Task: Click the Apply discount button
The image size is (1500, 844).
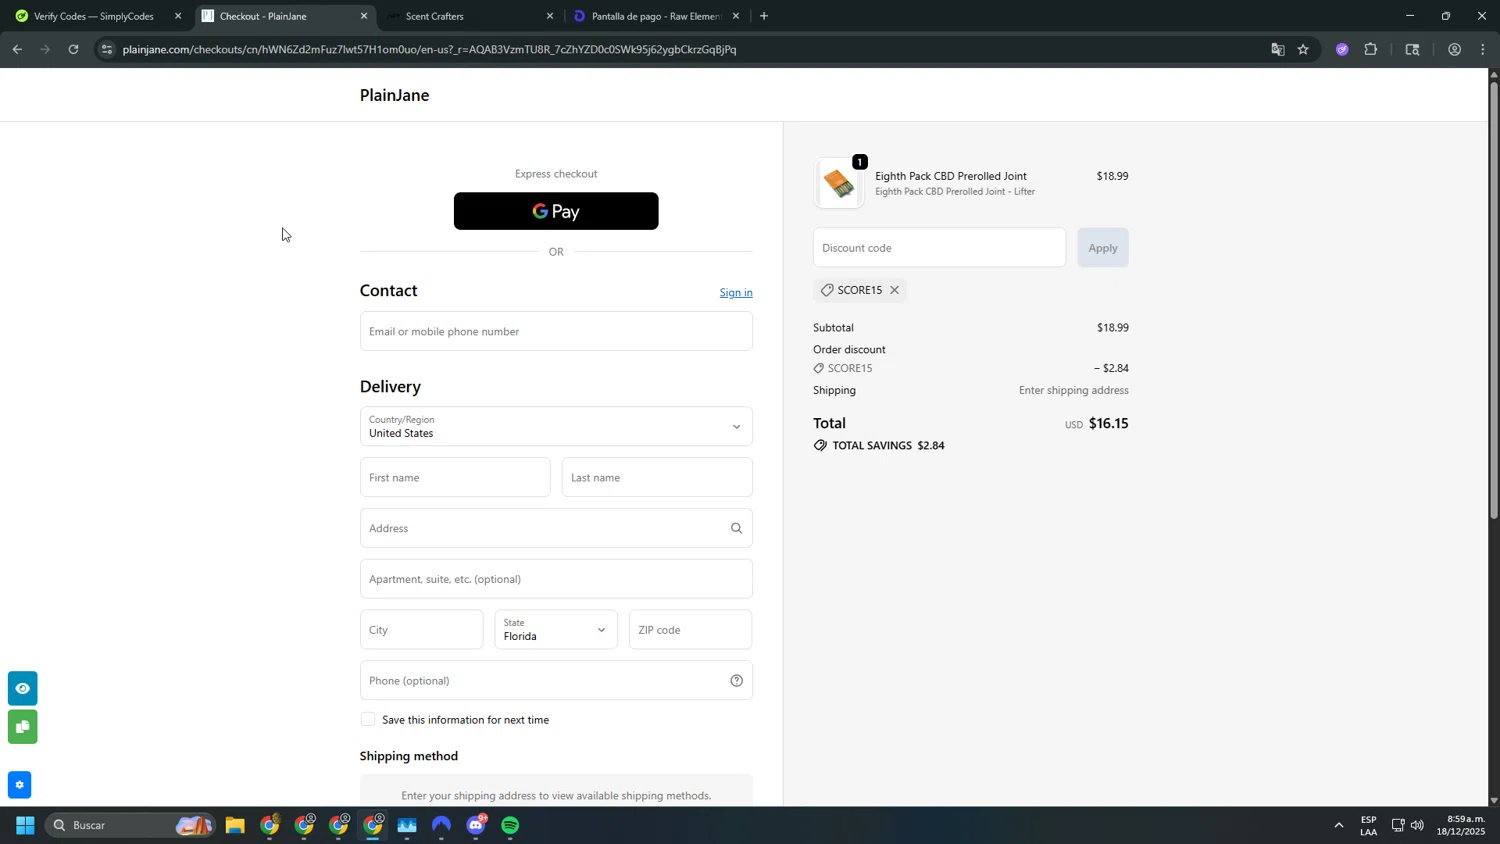Action: pyautogui.click(x=1103, y=247)
